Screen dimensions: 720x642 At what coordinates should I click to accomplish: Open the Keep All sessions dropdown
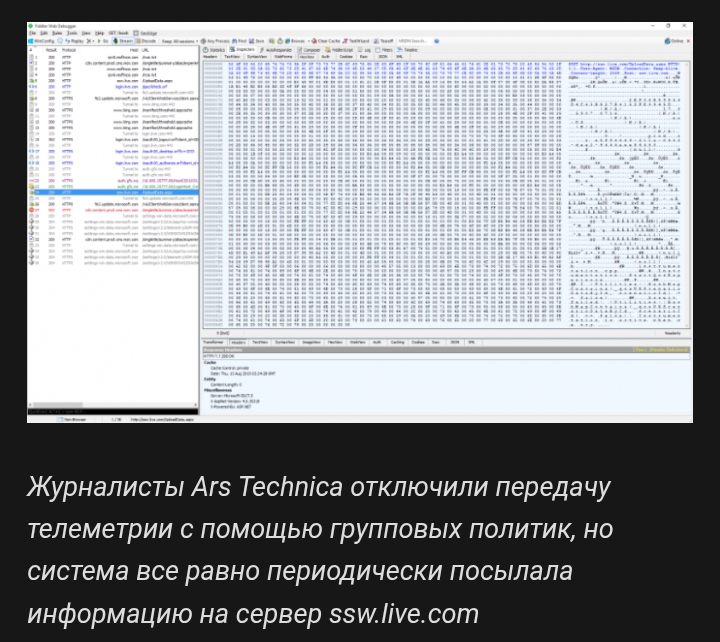click(180, 41)
